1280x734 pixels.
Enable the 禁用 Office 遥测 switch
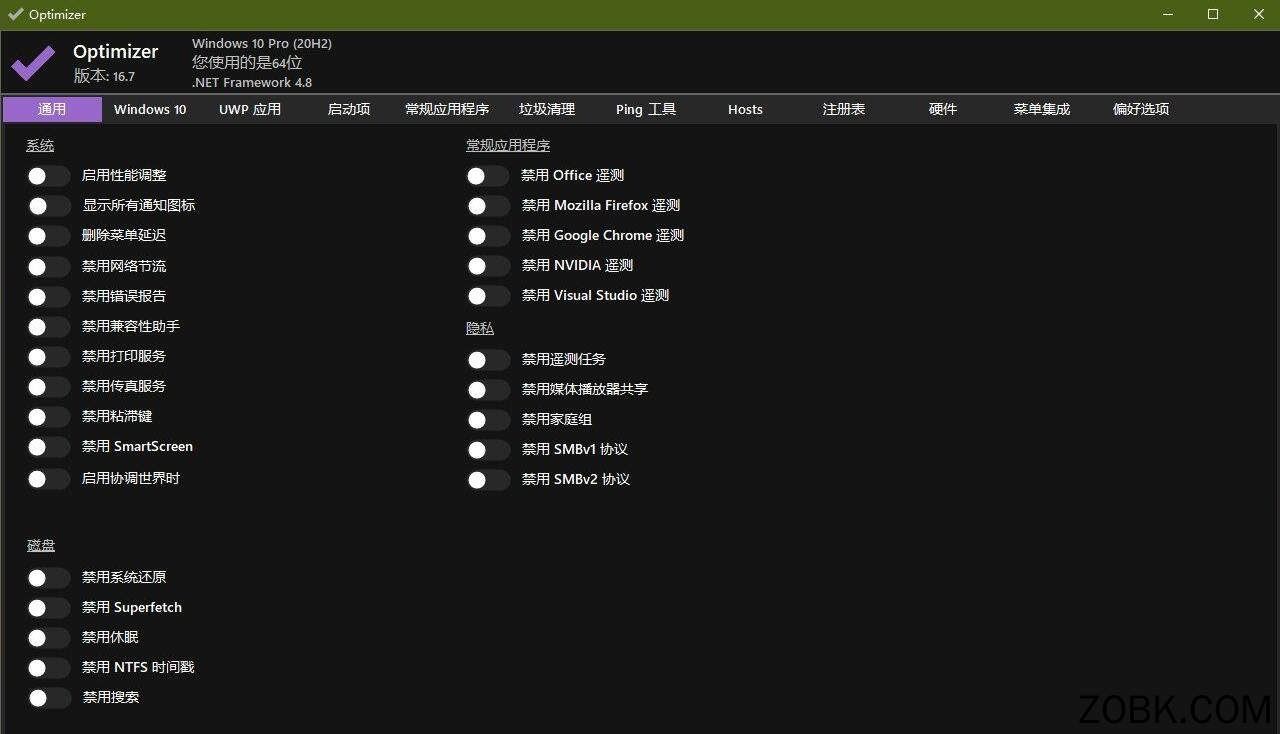(x=487, y=175)
